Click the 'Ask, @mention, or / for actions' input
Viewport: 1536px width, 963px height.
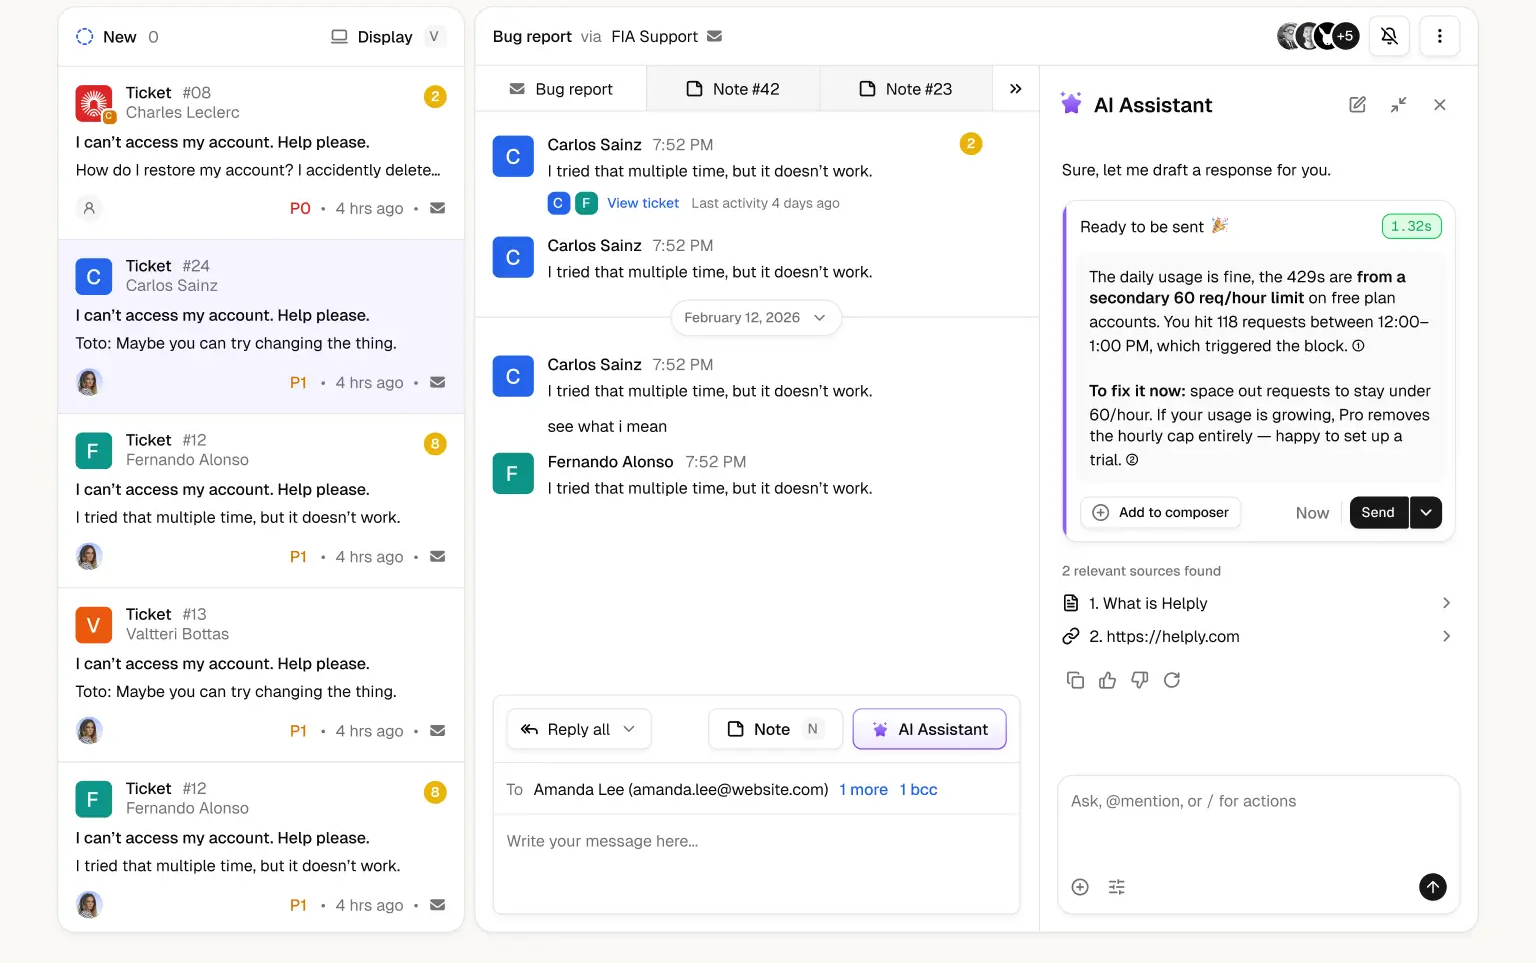point(1258,801)
